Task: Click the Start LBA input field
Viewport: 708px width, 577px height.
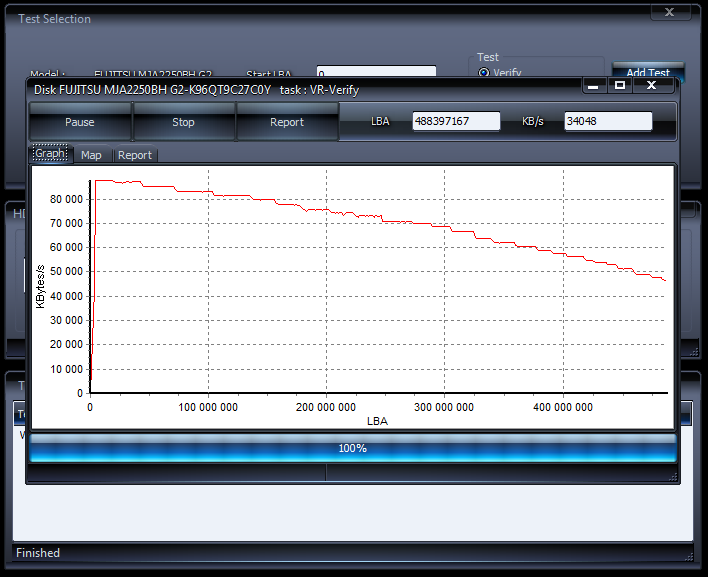Action: coord(376,72)
